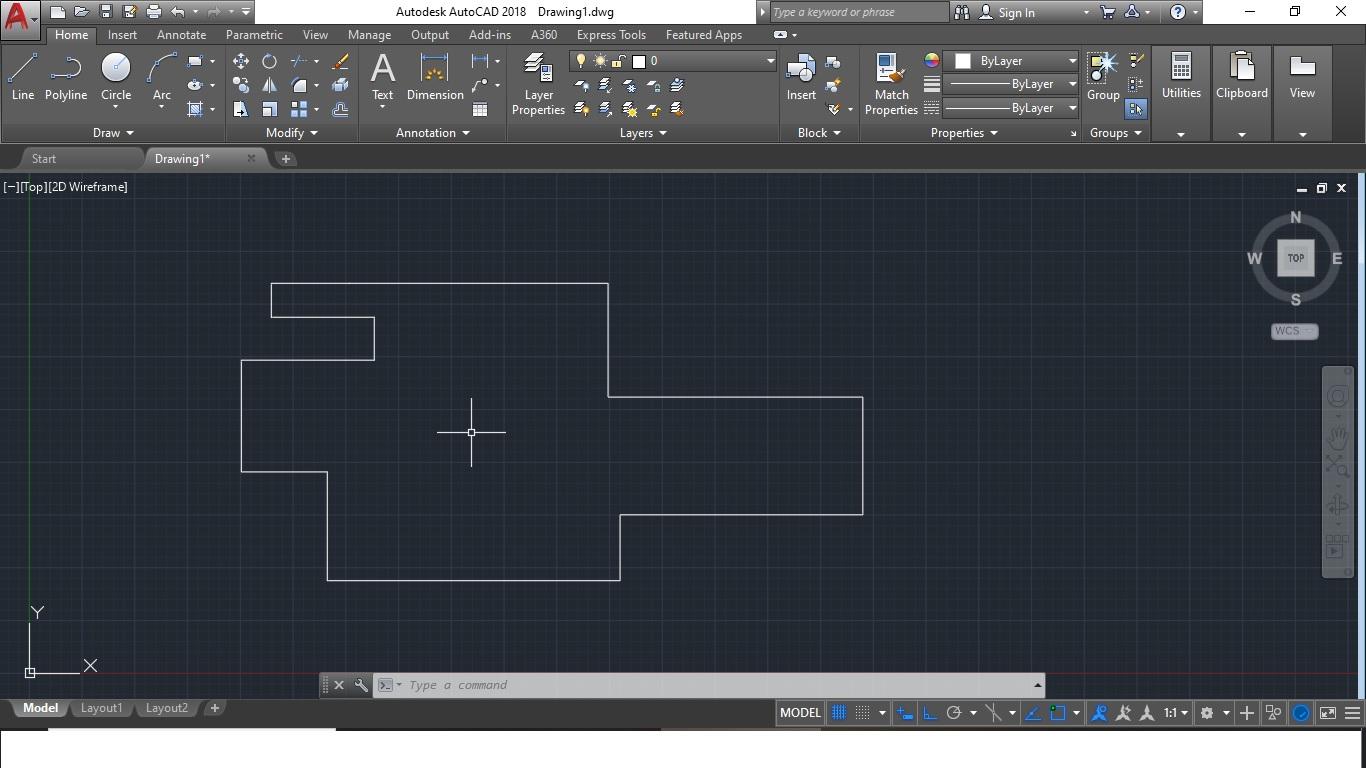Image resolution: width=1366 pixels, height=768 pixels.
Task: Click the Undo arrow
Action: pos(178,12)
